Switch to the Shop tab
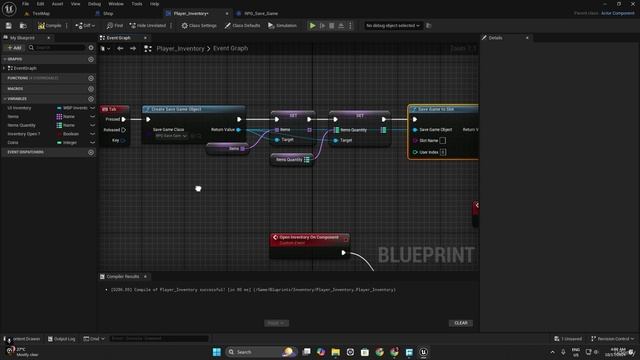The image size is (640, 360). pos(108,13)
